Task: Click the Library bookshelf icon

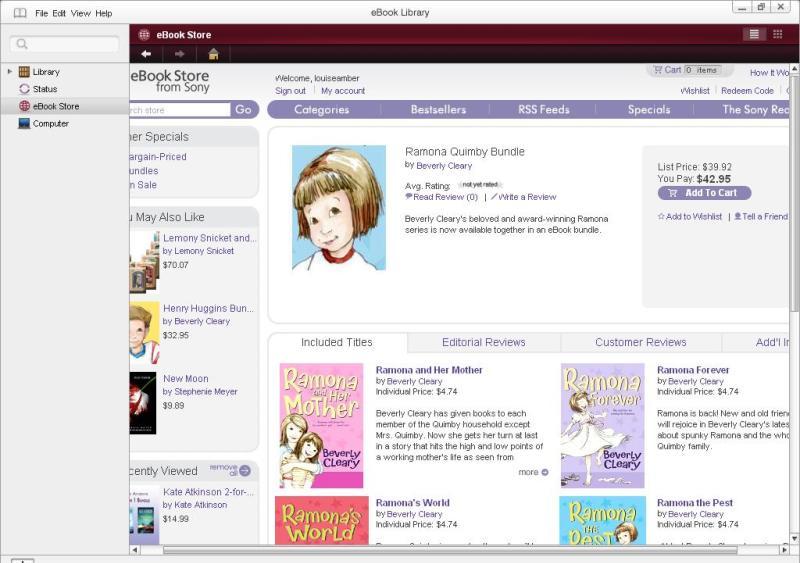Action: (x=24, y=72)
